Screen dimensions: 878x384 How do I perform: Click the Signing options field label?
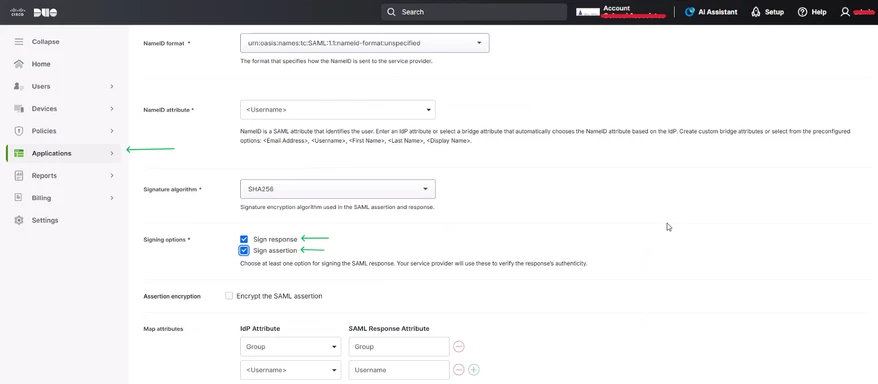pos(167,240)
